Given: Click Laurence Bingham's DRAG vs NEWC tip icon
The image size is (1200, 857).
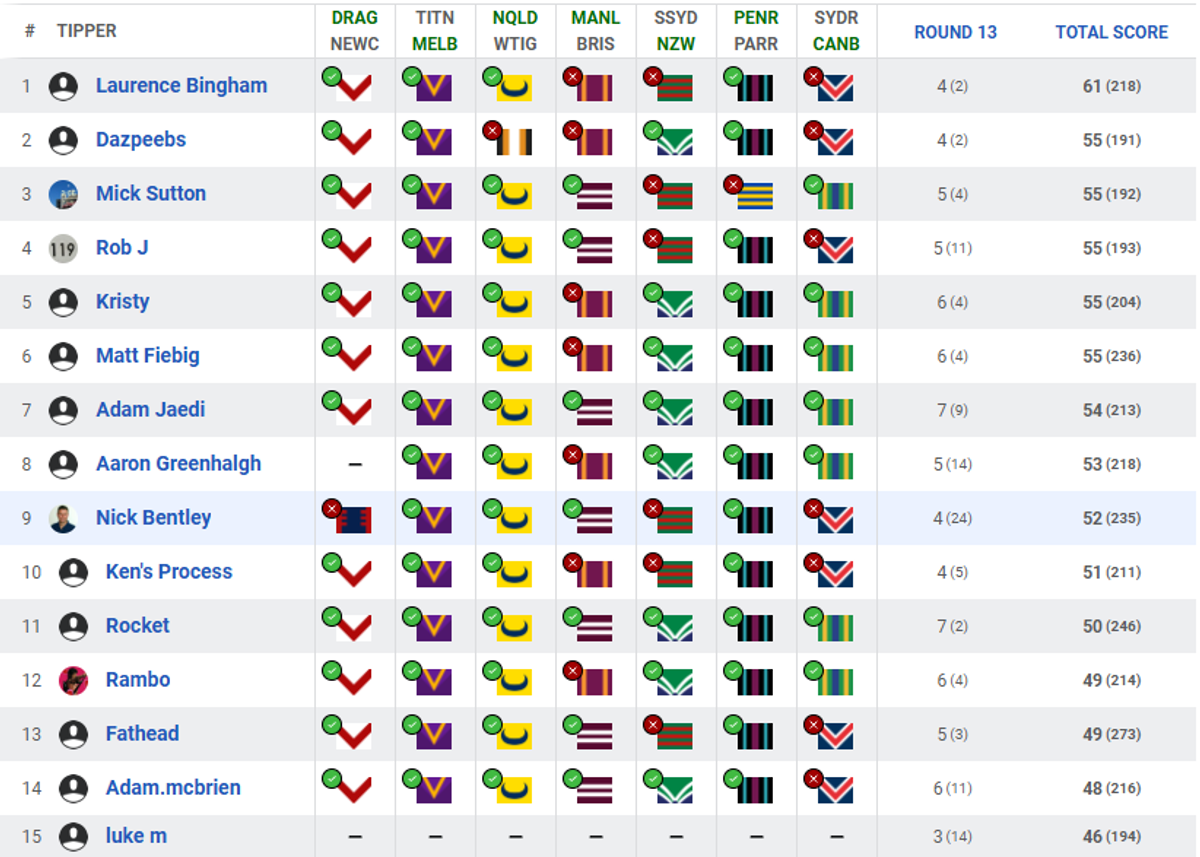Looking at the screenshot, I should [x=347, y=84].
